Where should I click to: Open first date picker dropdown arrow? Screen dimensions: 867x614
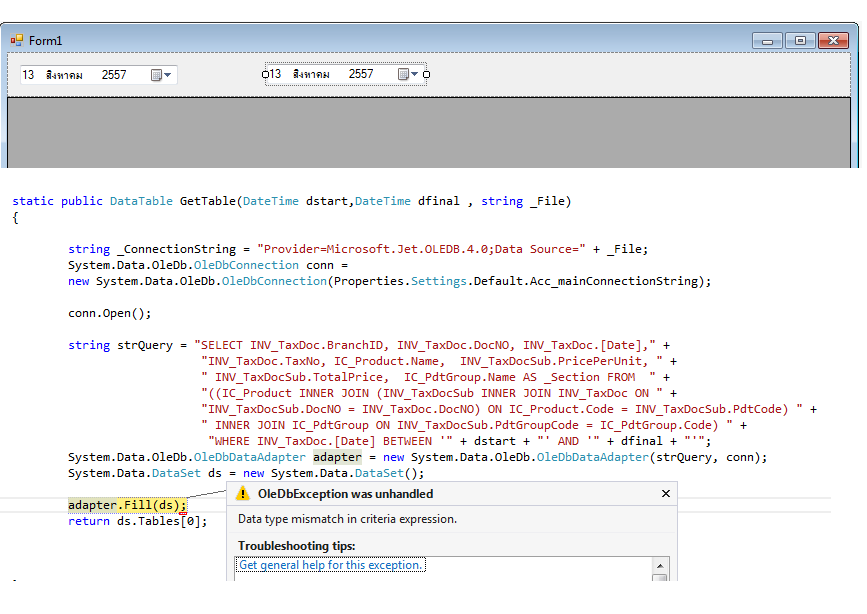pos(168,75)
